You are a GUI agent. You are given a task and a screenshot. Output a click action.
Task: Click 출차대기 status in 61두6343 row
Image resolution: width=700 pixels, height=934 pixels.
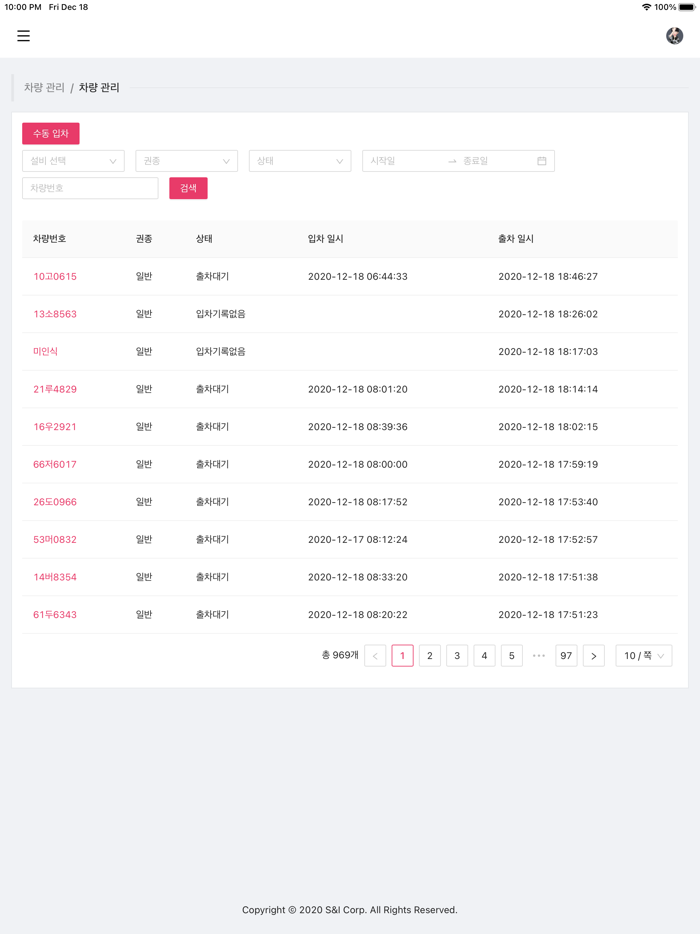coord(213,614)
